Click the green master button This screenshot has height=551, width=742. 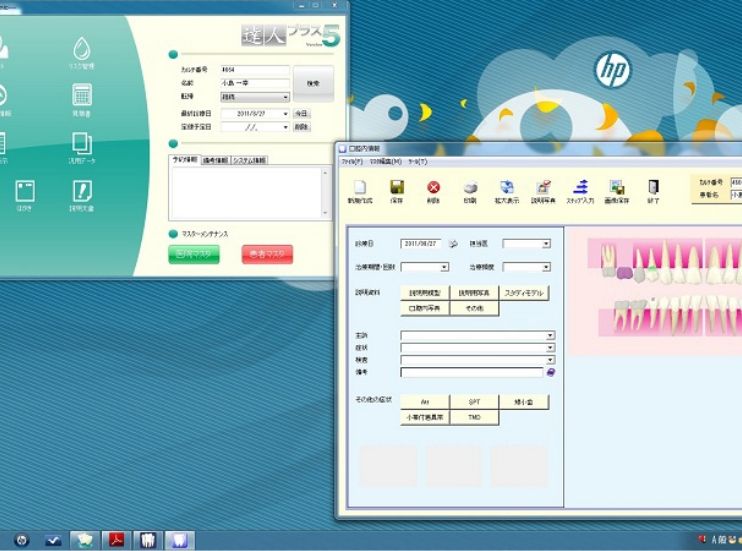tap(194, 254)
